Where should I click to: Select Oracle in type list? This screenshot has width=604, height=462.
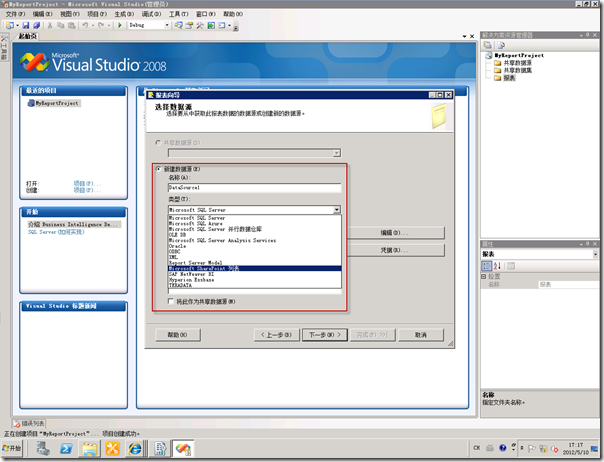[255, 246]
